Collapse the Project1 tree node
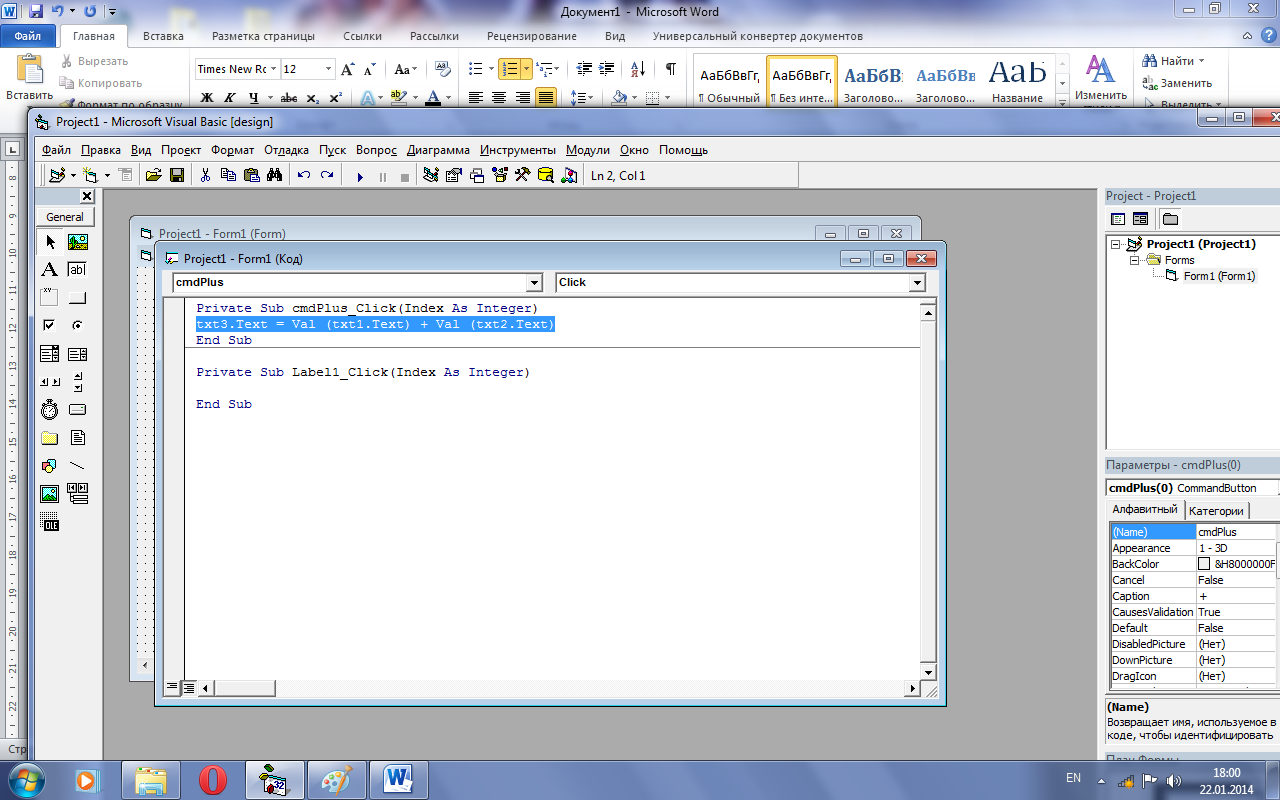The height and width of the screenshot is (800, 1280). point(1116,244)
